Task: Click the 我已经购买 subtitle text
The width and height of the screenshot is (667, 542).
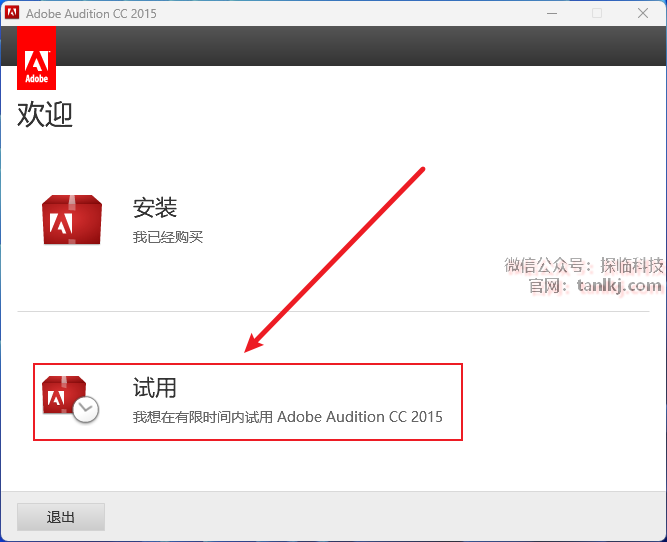Action: tap(168, 237)
